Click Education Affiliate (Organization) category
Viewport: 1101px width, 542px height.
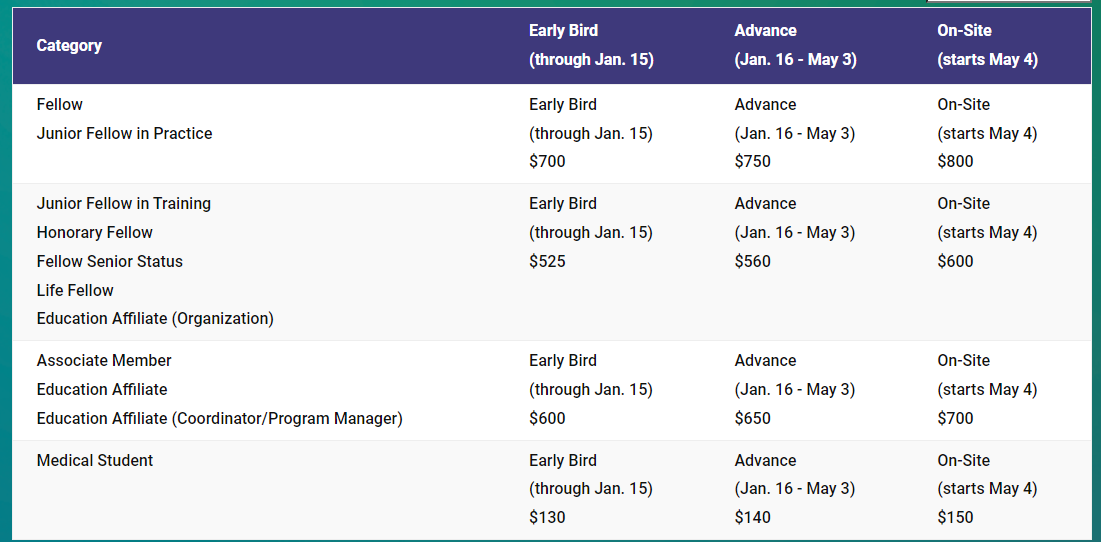pyautogui.click(x=155, y=318)
